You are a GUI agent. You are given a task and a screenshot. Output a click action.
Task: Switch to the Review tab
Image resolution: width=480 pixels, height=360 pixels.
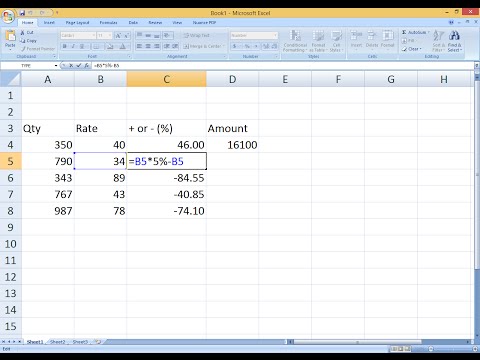pos(155,23)
